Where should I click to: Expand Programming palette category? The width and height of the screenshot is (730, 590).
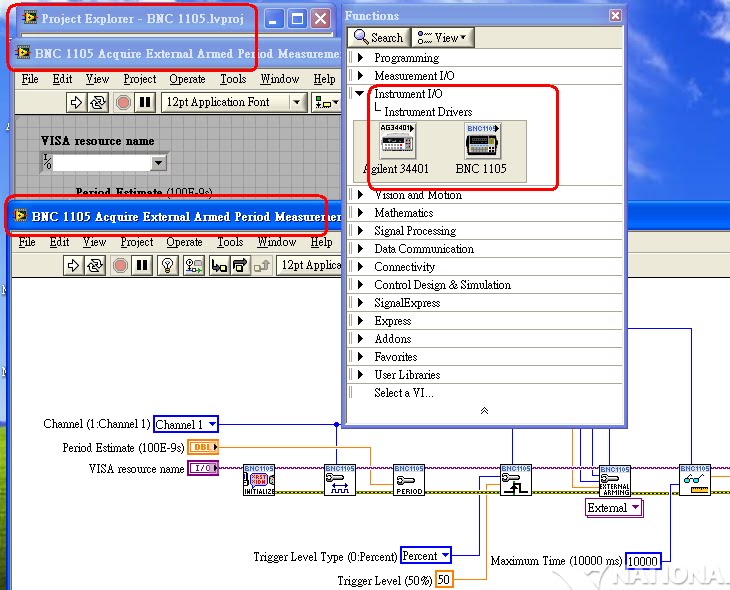[x=360, y=58]
